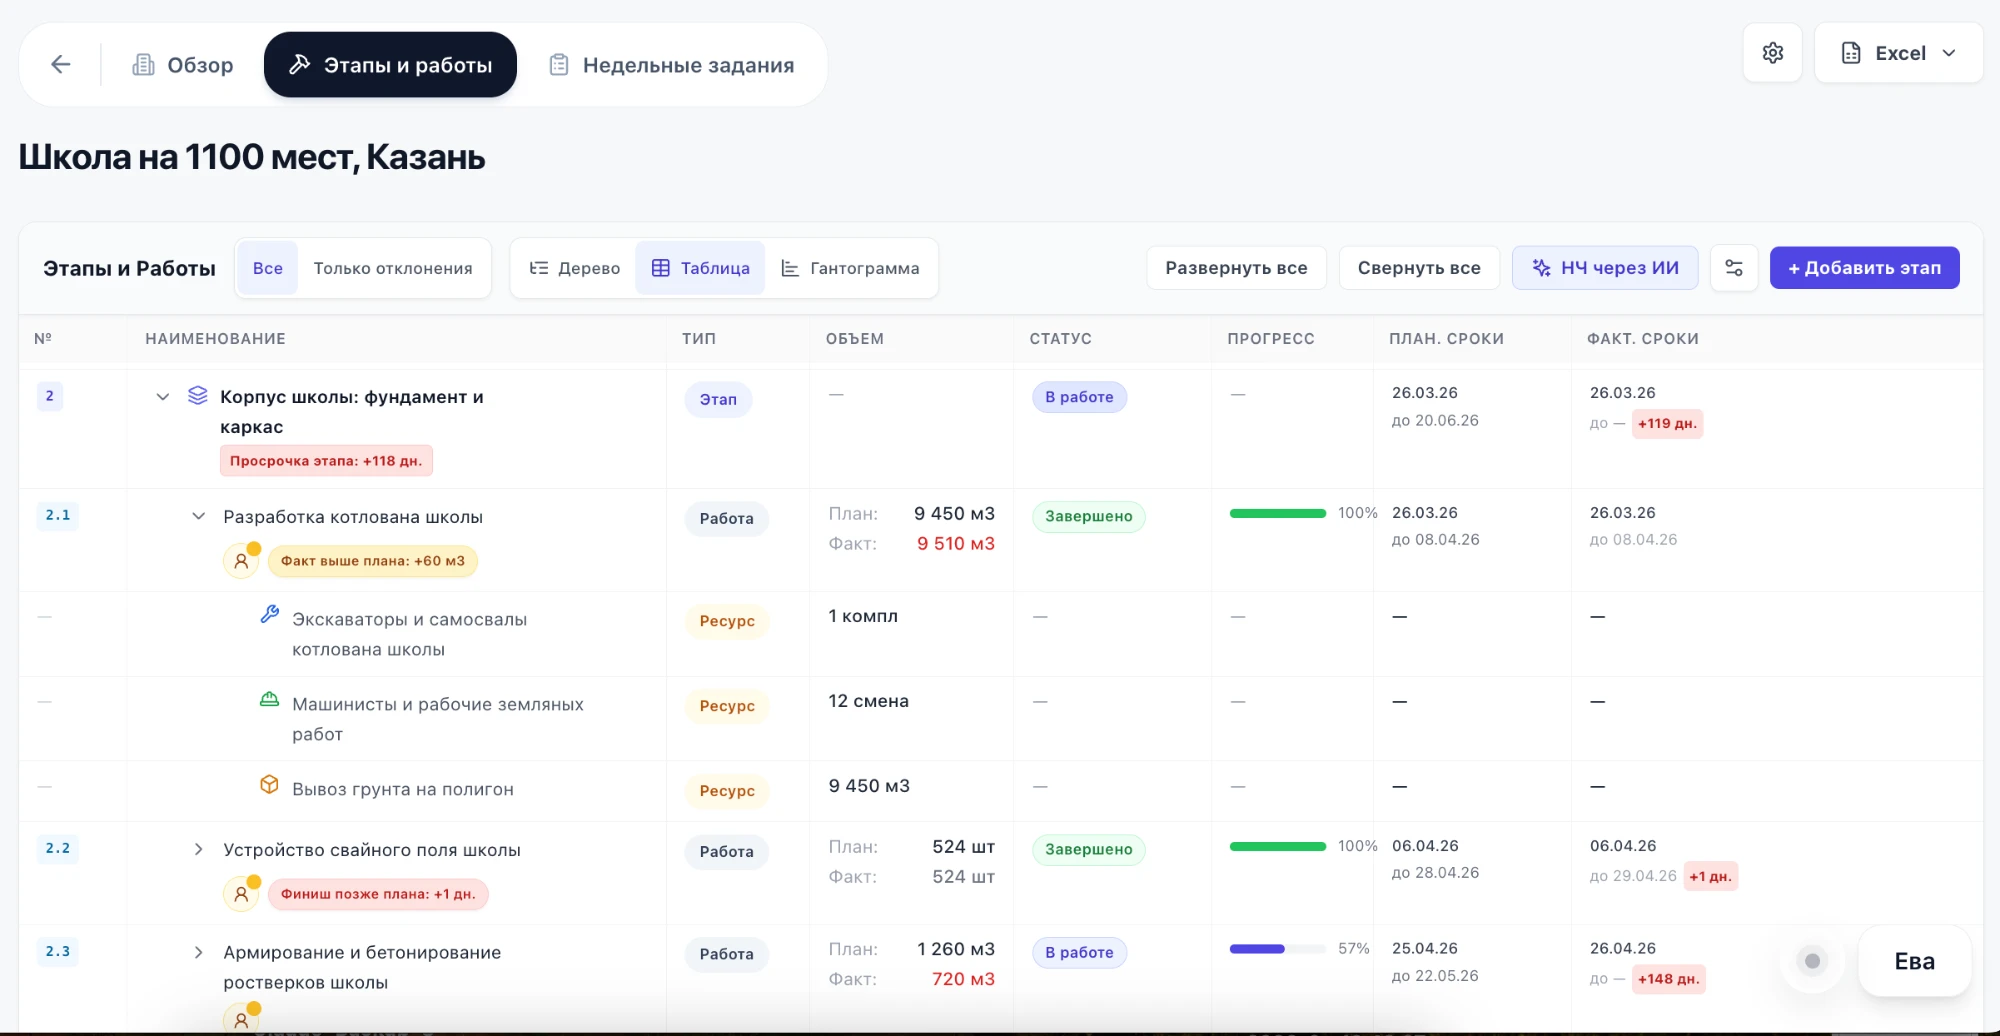Screen dimensions: 2000x1036
Task: Expand the Армирование и бетонирование ростверков row
Action: click(199, 952)
